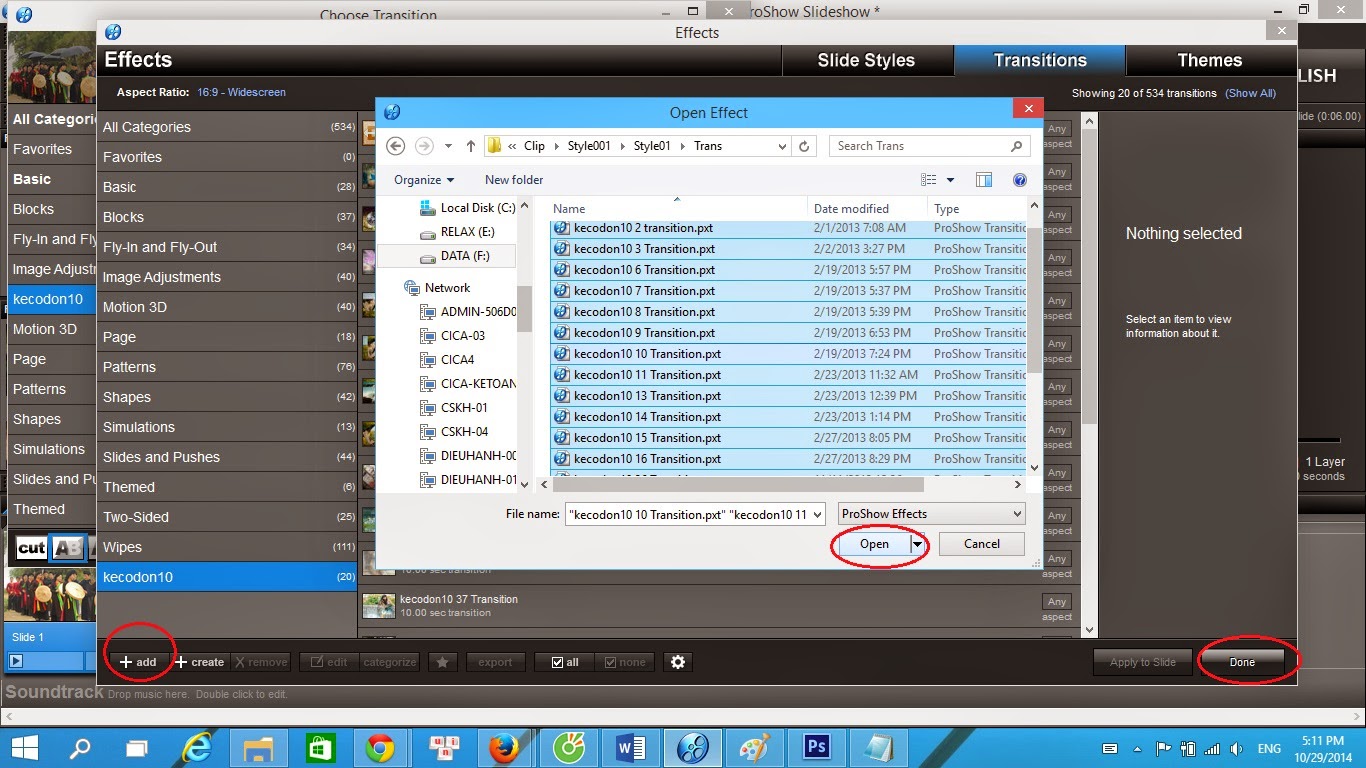Change the file view layout icon
The height and width of the screenshot is (768, 1366).
(x=929, y=180)
